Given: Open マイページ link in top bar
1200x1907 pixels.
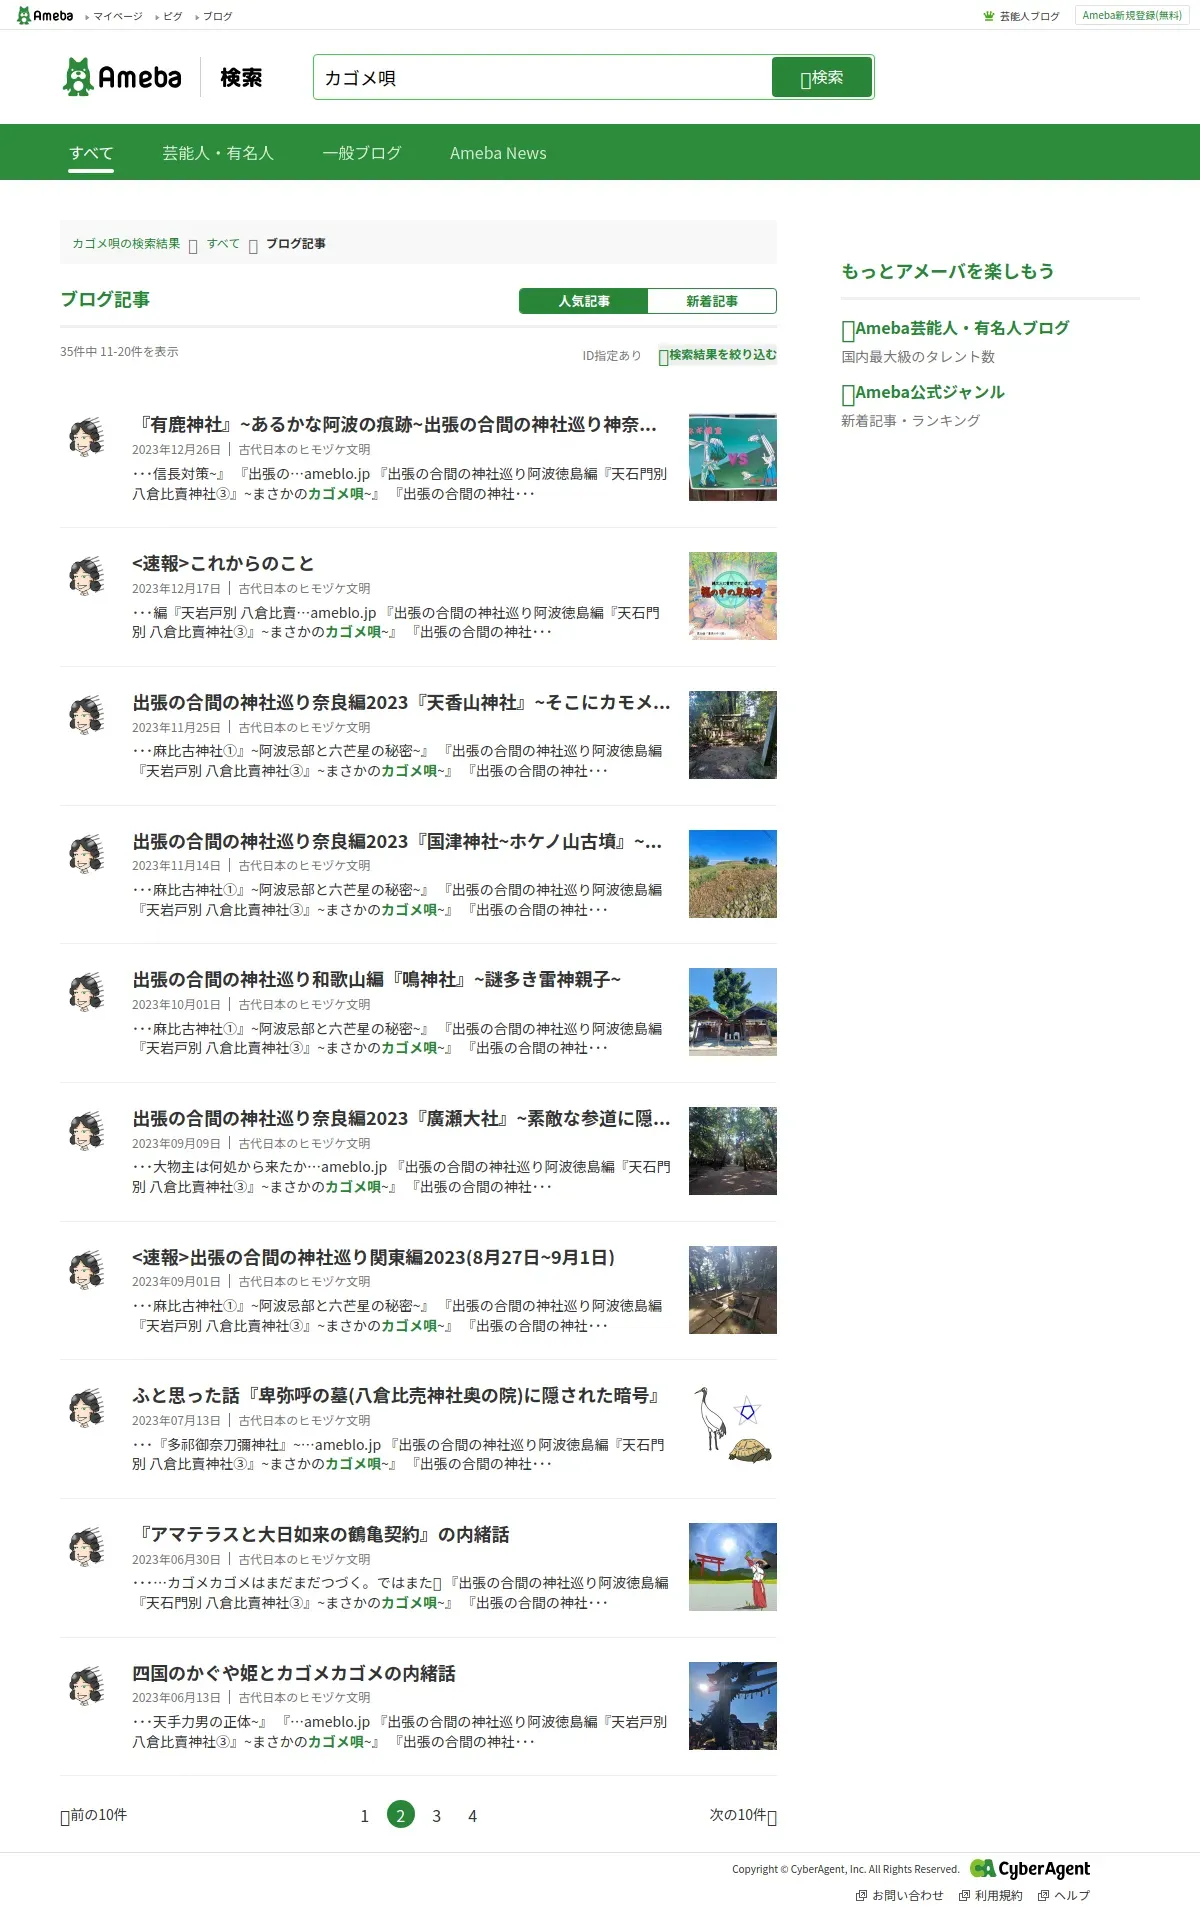Looking at the screenshot, I should (117, 16).
